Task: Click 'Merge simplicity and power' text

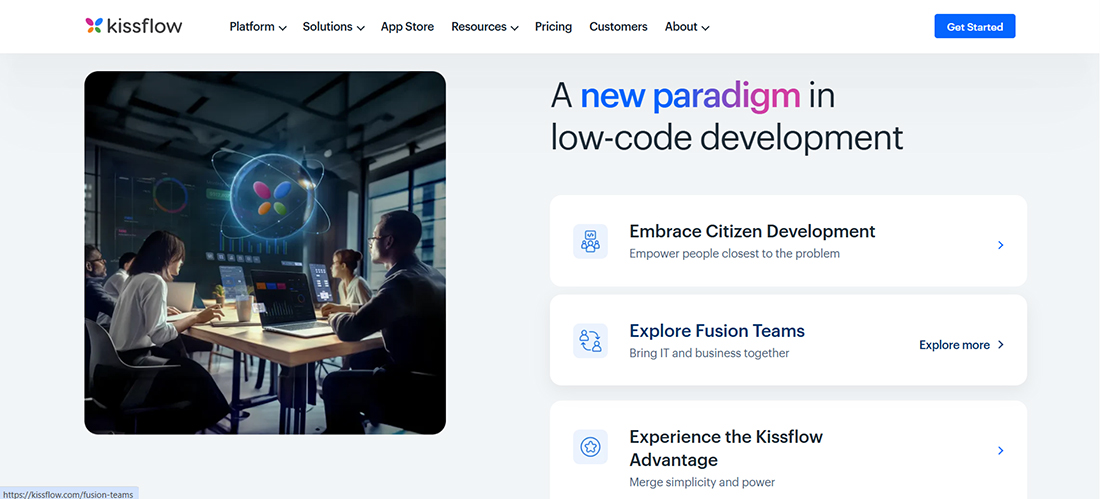Action: pyautogui.click(x=702, y=482)
